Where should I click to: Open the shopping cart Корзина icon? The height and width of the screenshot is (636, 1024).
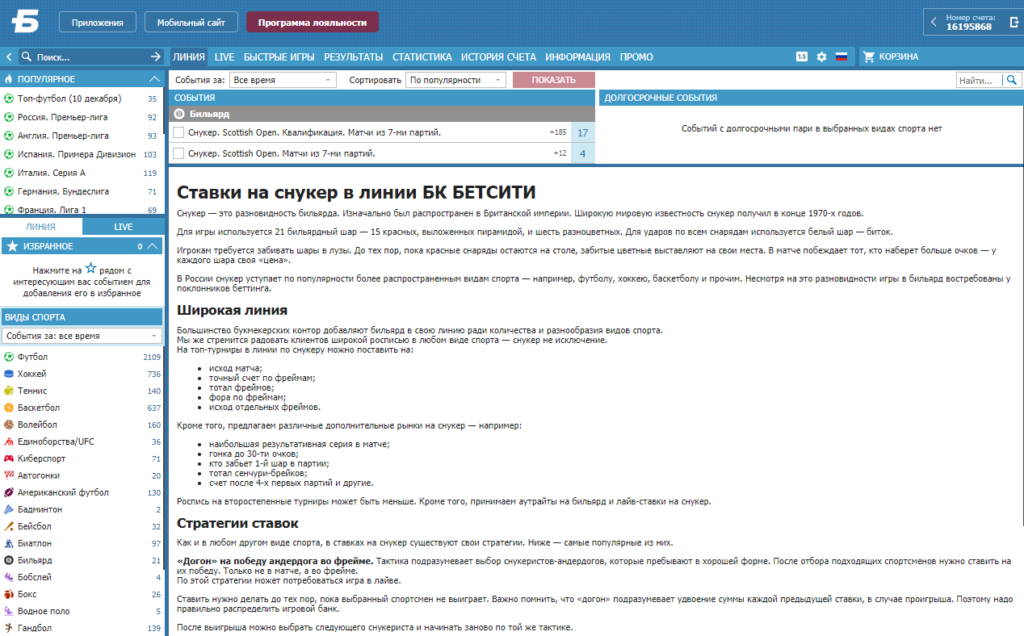tap(869, 57)
